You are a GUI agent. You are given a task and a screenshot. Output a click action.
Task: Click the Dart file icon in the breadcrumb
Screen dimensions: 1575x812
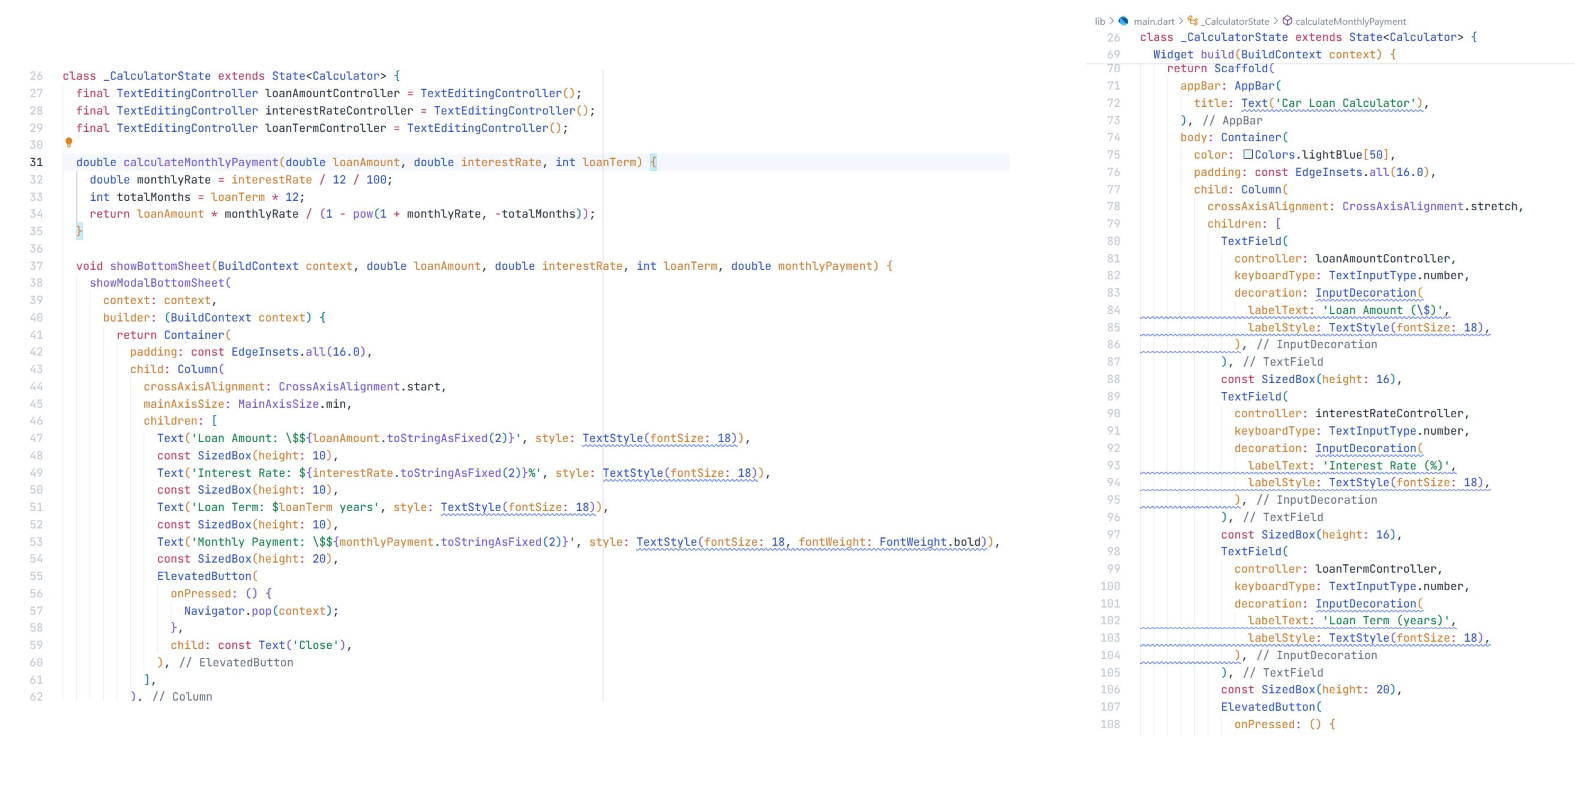click(1123, 21)
